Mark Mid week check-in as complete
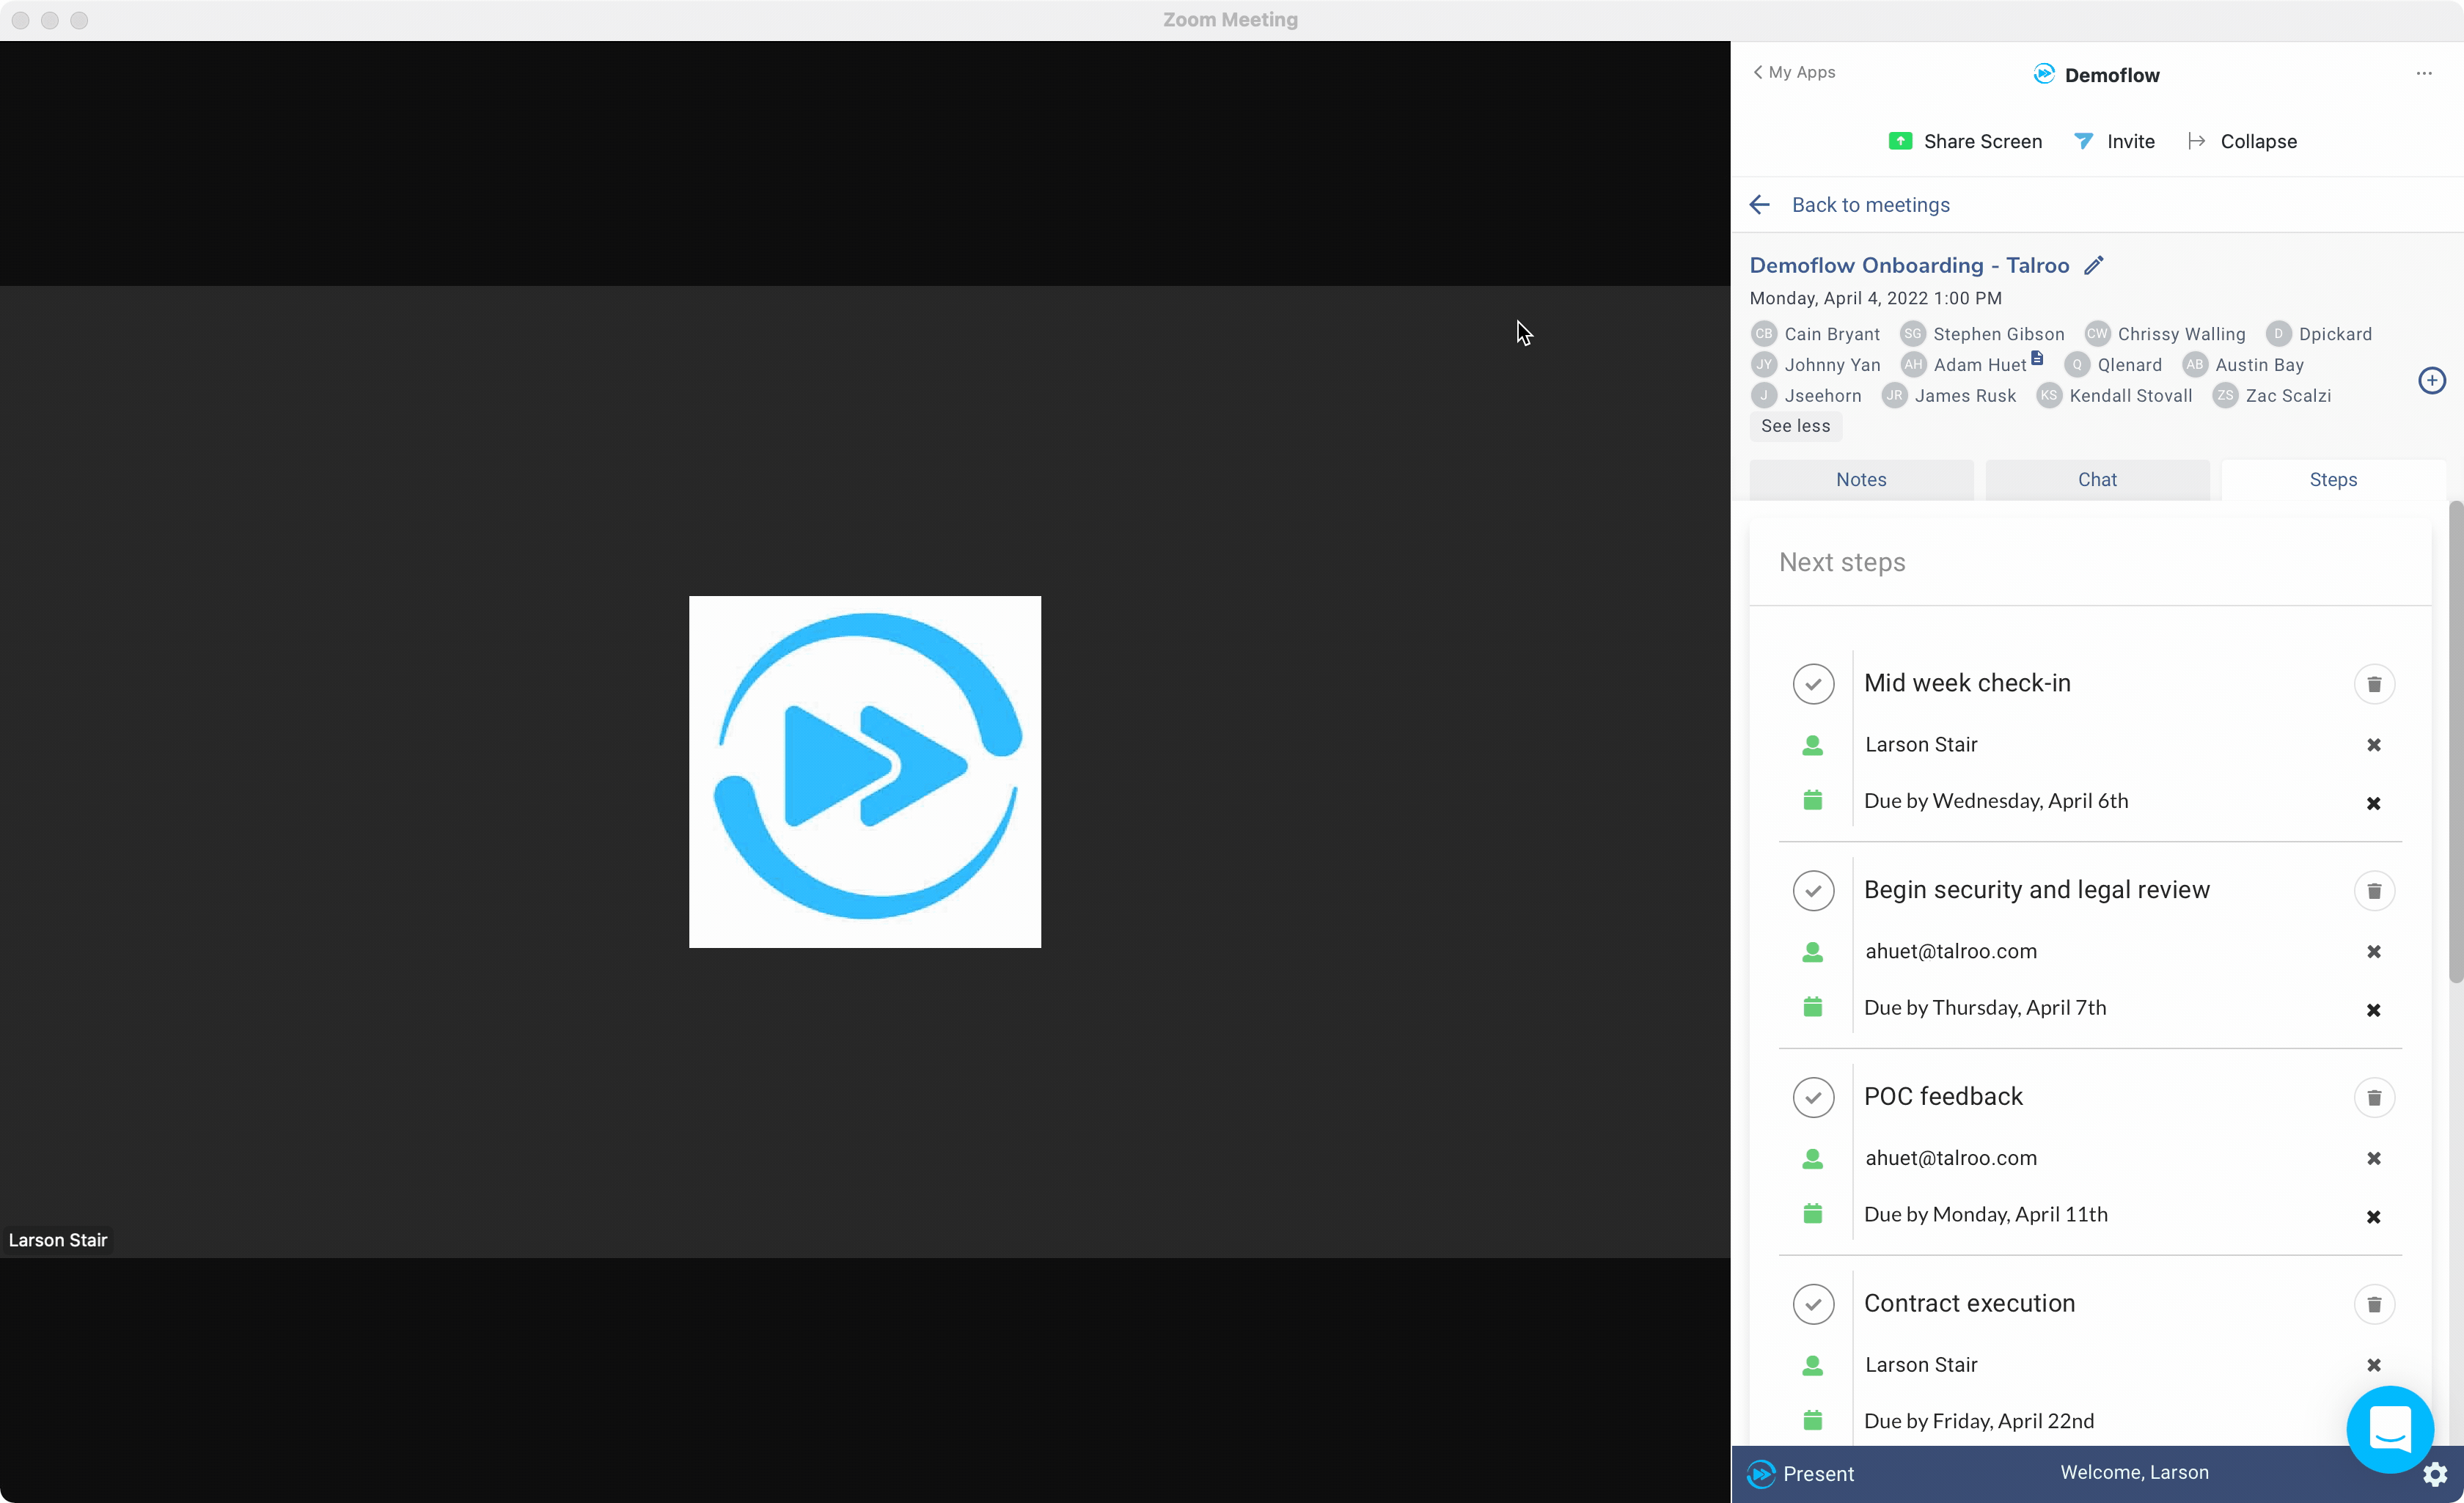 point(1813,684)
